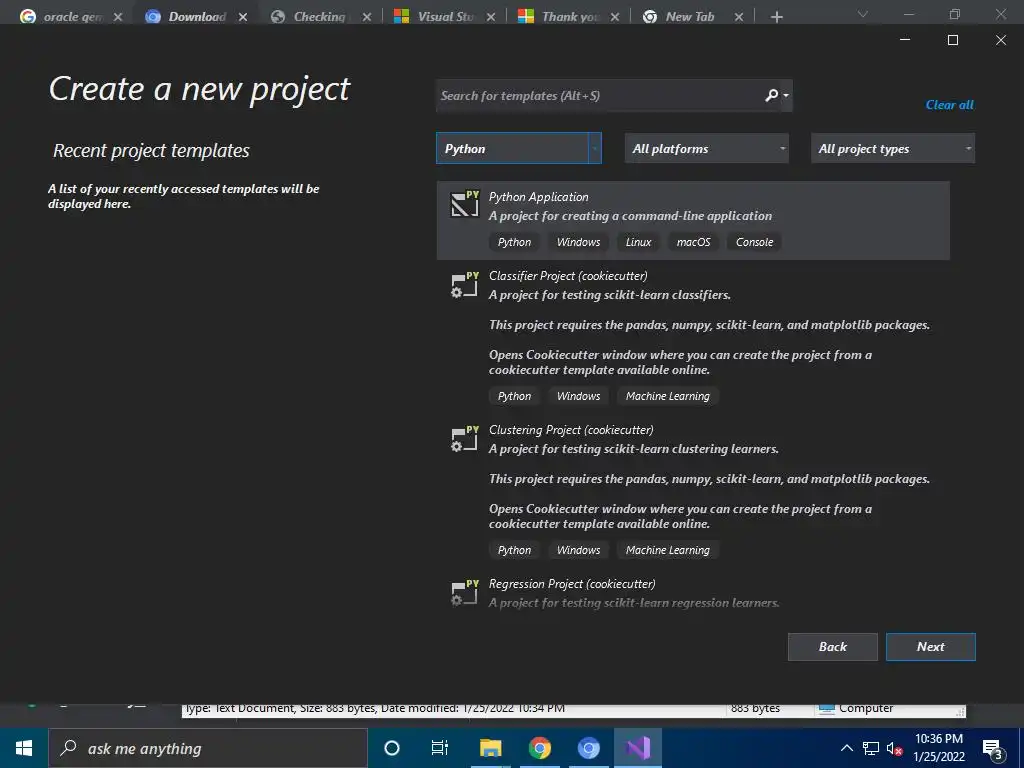Screen dimensions: 1024x768
Task: Click Machine Learning tag under Classifier Project
Action: click(x=667, y=396)
